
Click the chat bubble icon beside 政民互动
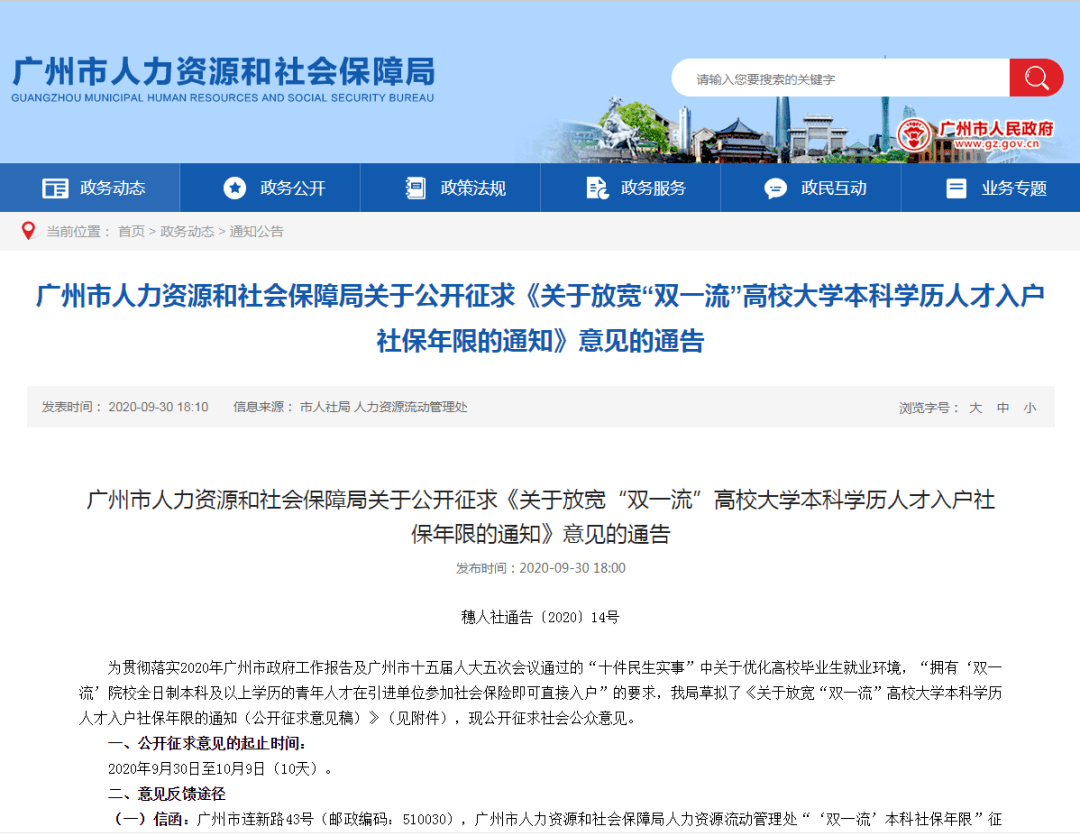[x=774, y=188]
